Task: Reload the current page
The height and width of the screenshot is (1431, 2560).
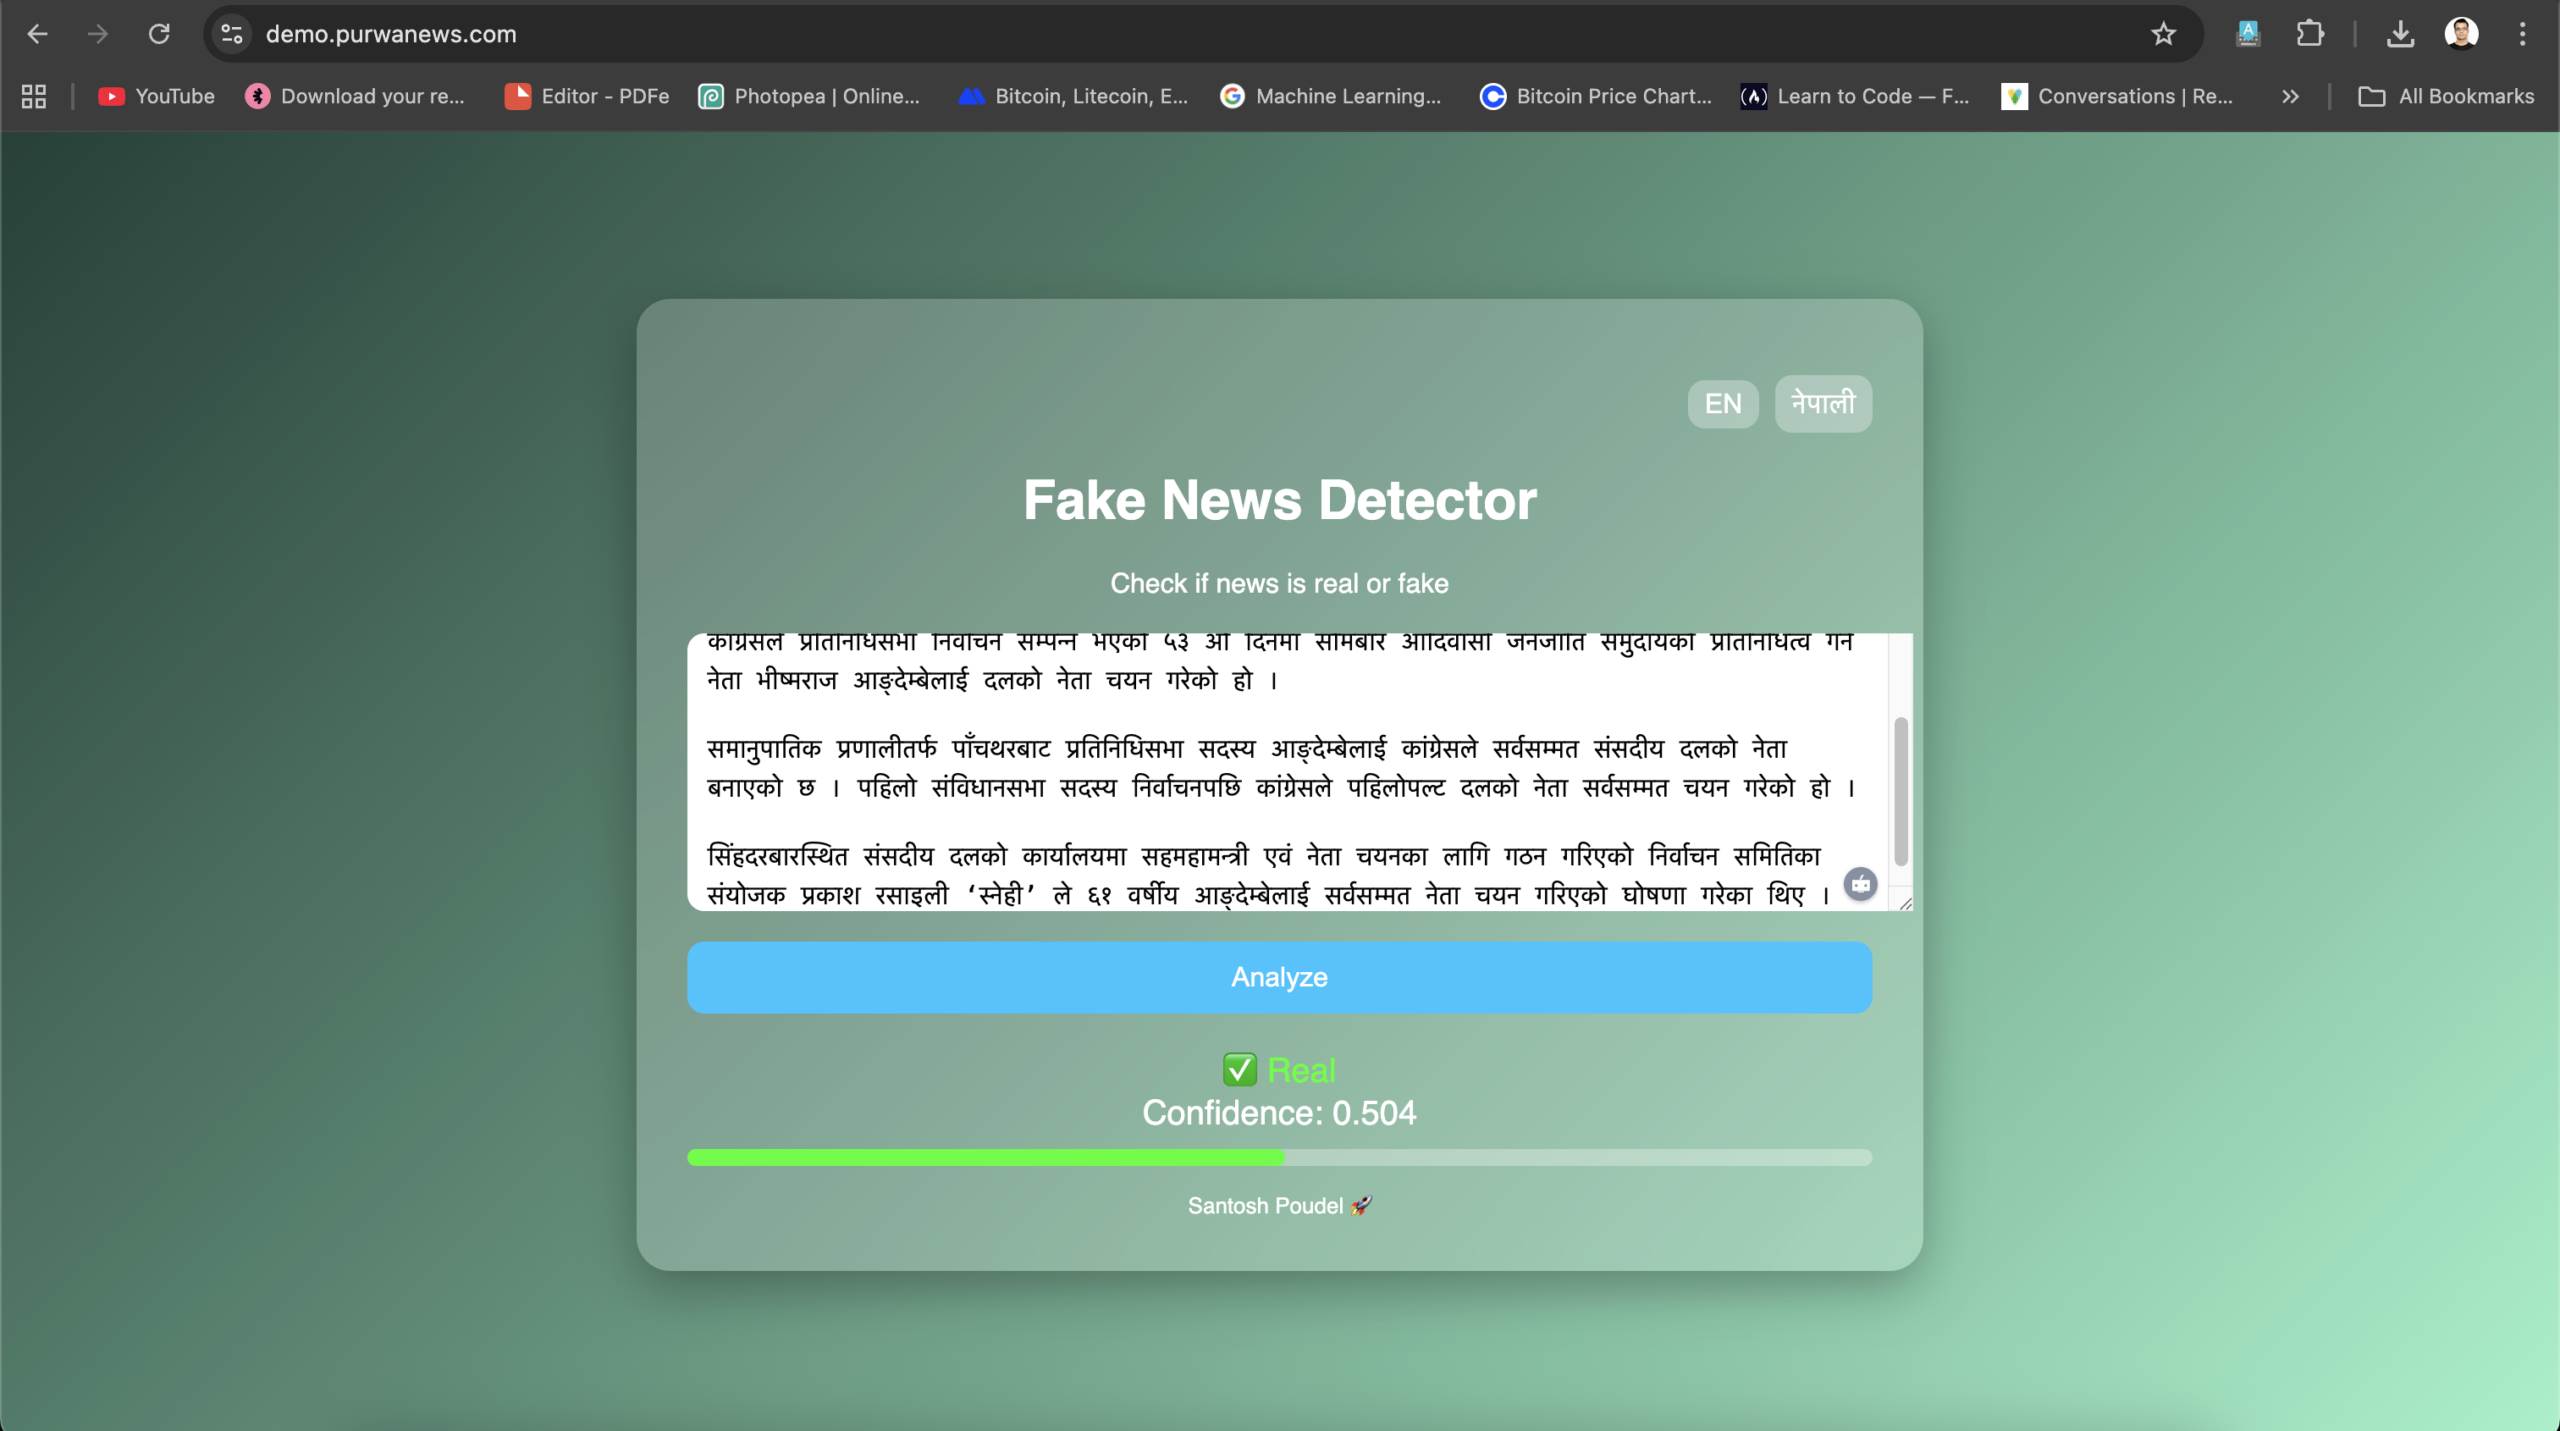Action: point(159,34)
